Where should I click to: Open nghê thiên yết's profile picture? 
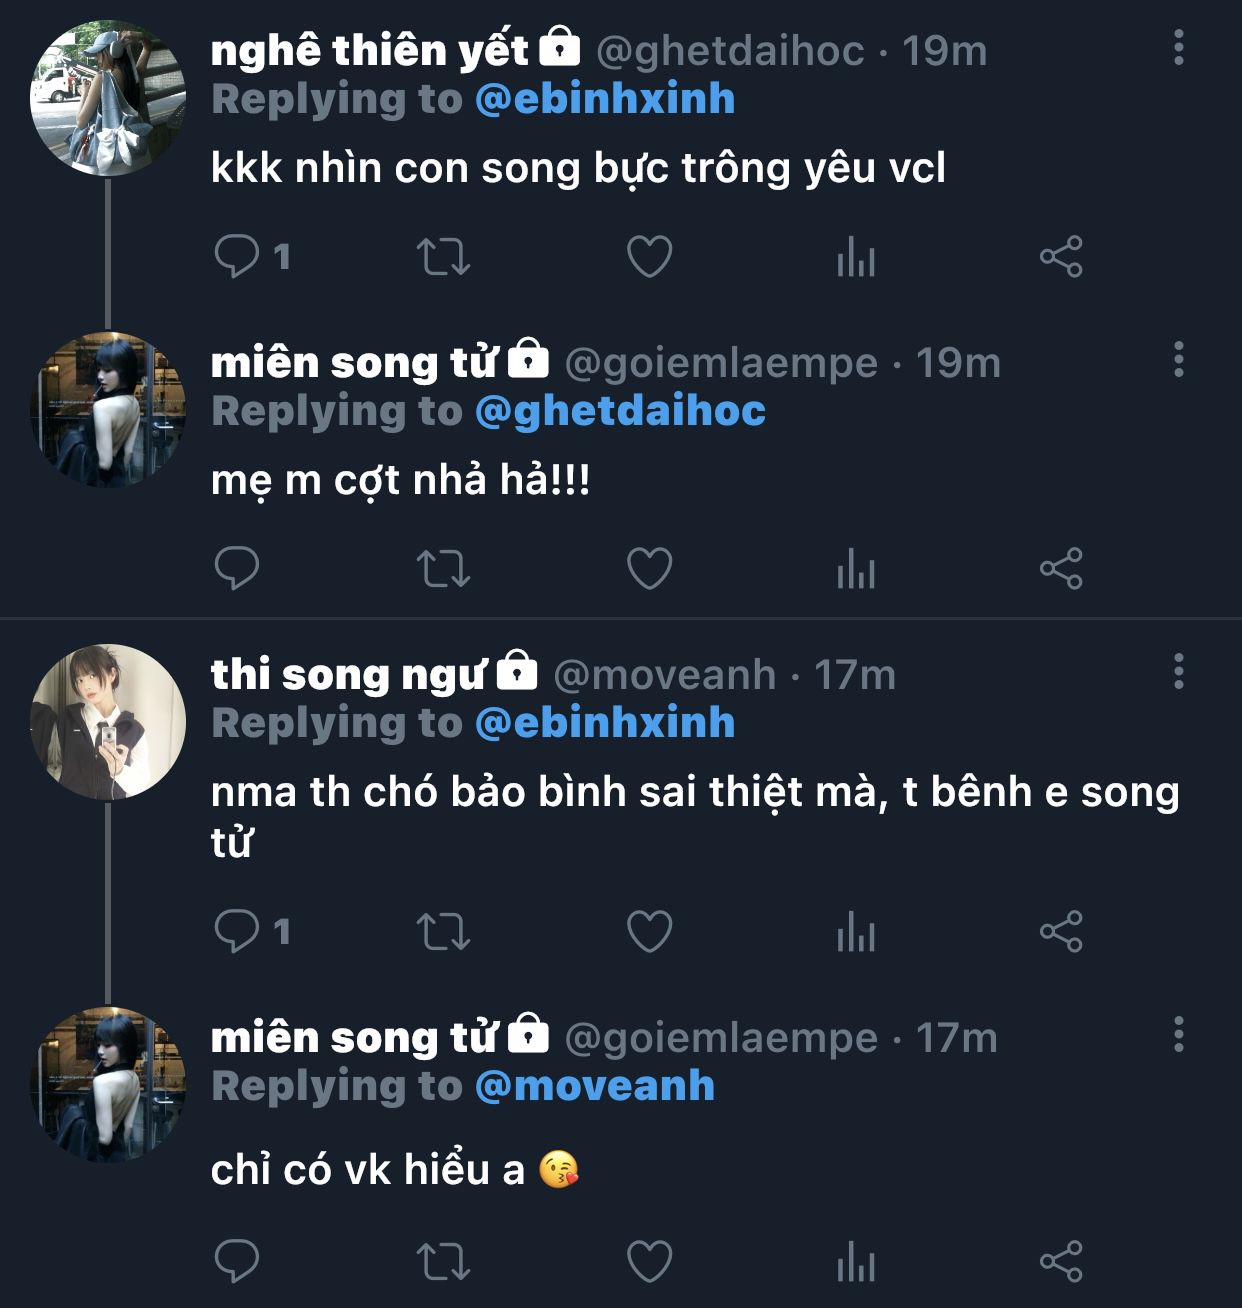[x=108, y=98]
